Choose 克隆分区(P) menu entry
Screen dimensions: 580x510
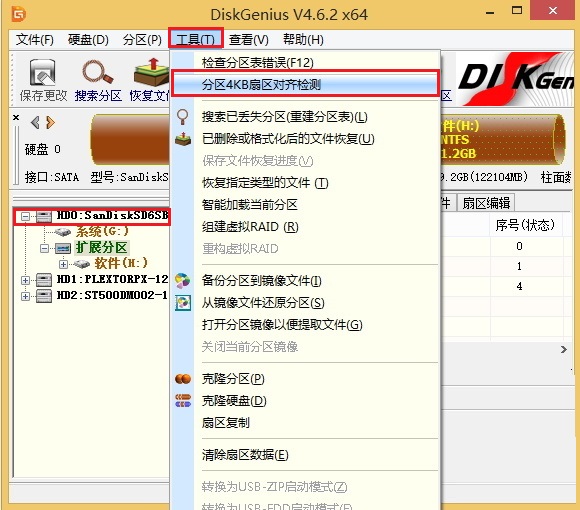tap(305, 379)
